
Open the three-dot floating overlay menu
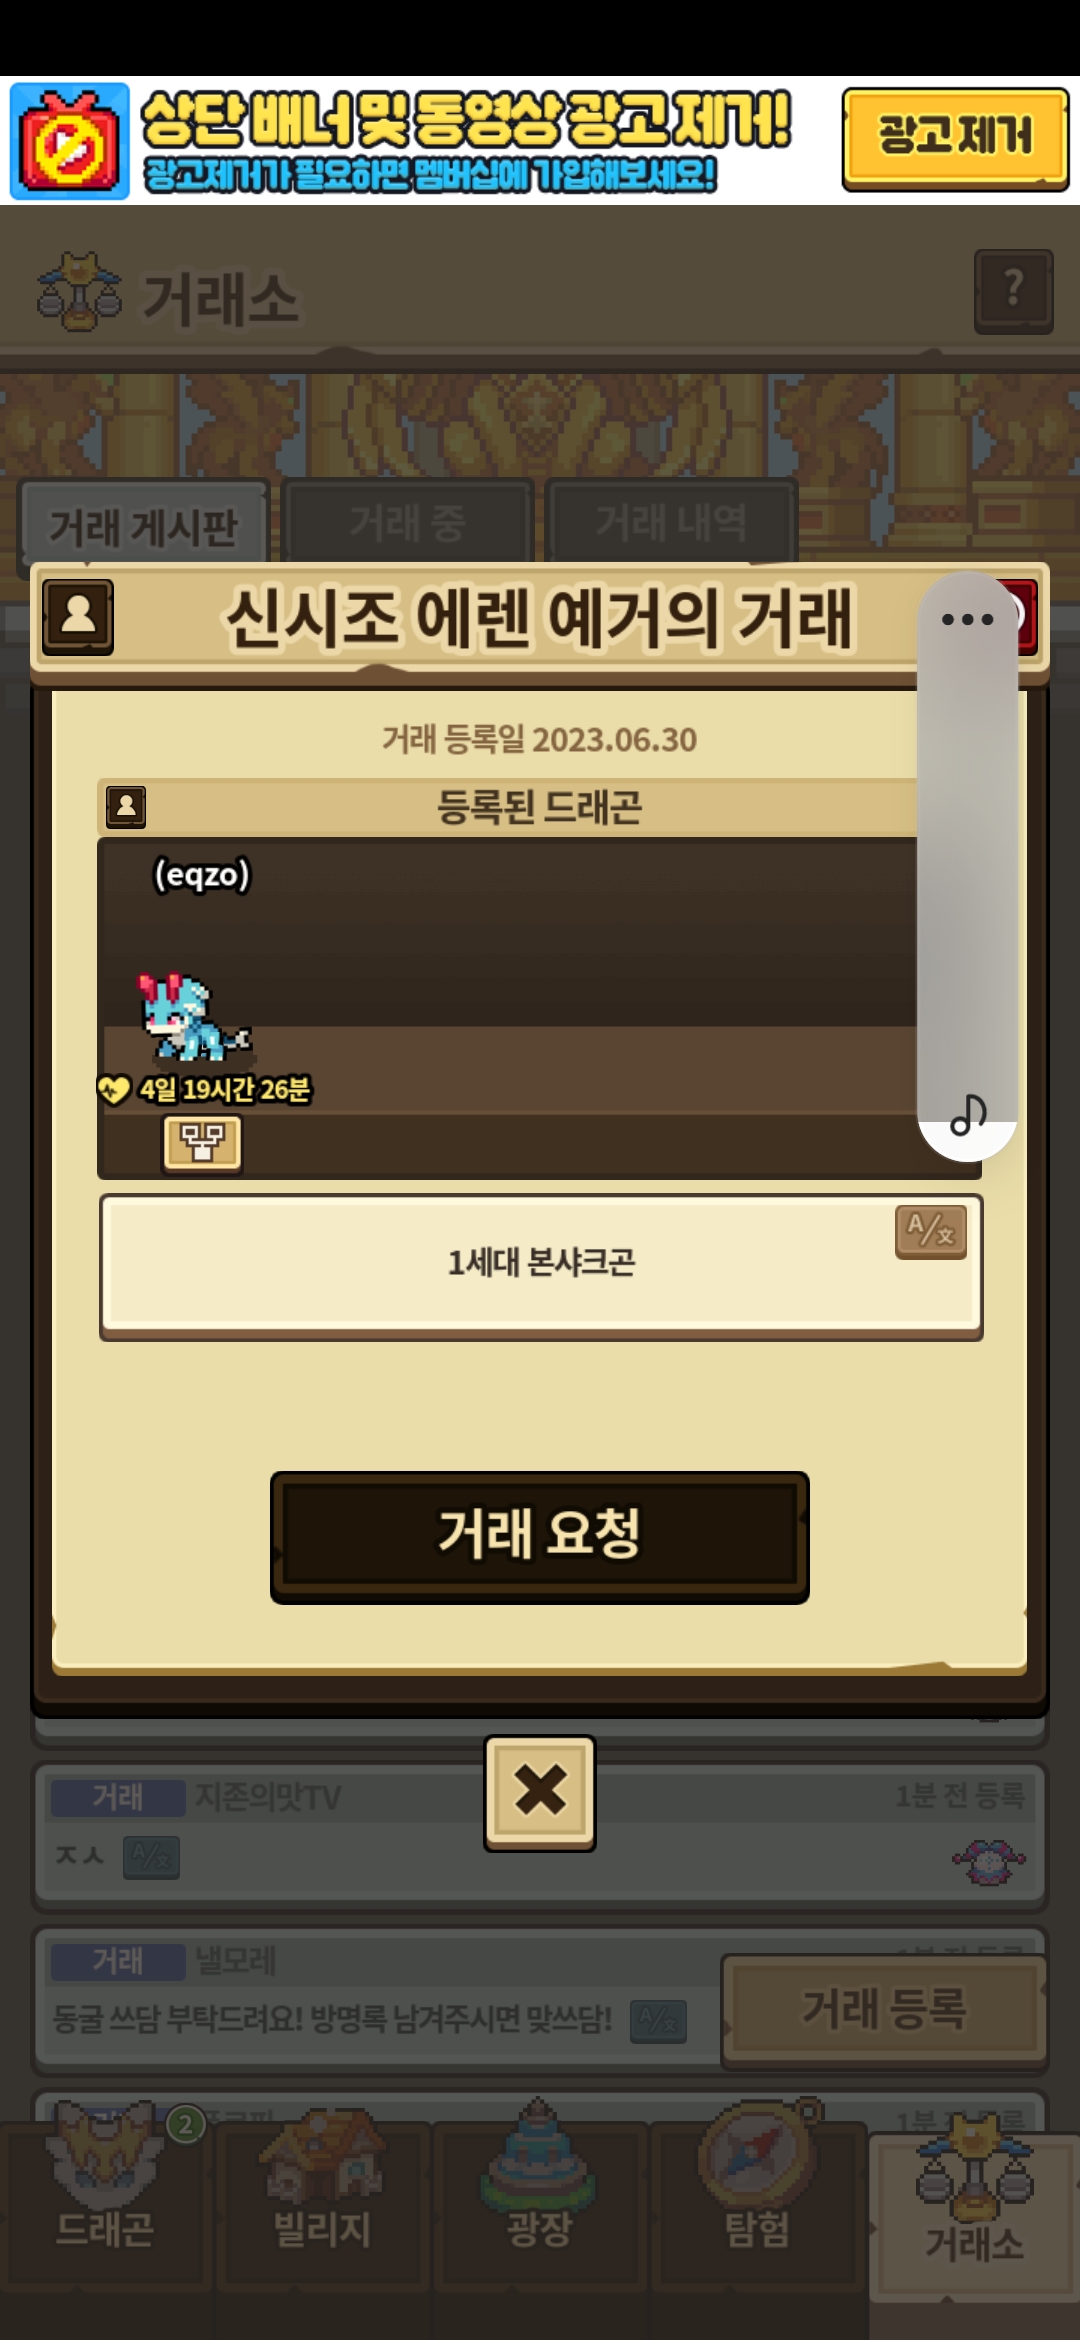pyautogui.click(x=967, y=620)
